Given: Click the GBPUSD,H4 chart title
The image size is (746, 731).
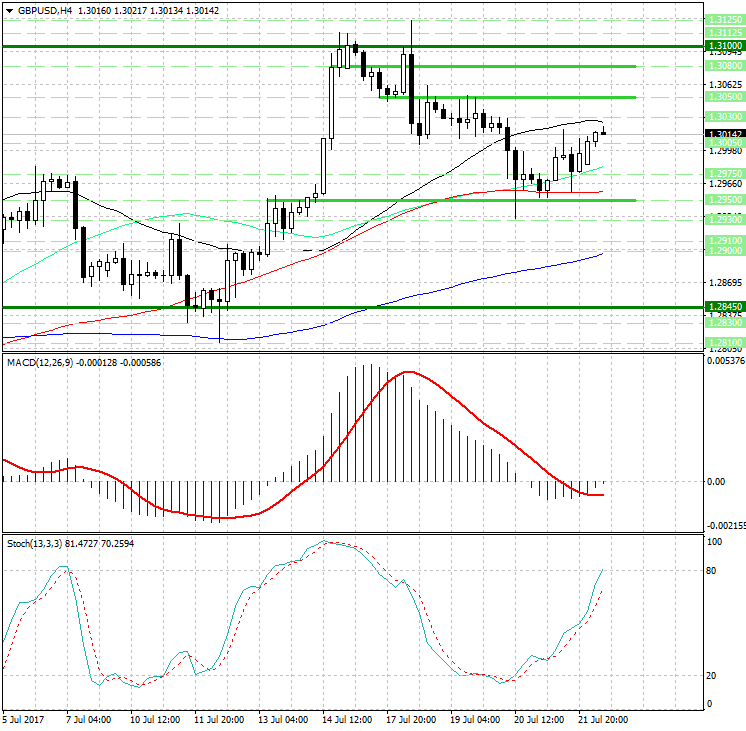Looking at the screenshot, I should pyautogui.click(x=38, y=10).
